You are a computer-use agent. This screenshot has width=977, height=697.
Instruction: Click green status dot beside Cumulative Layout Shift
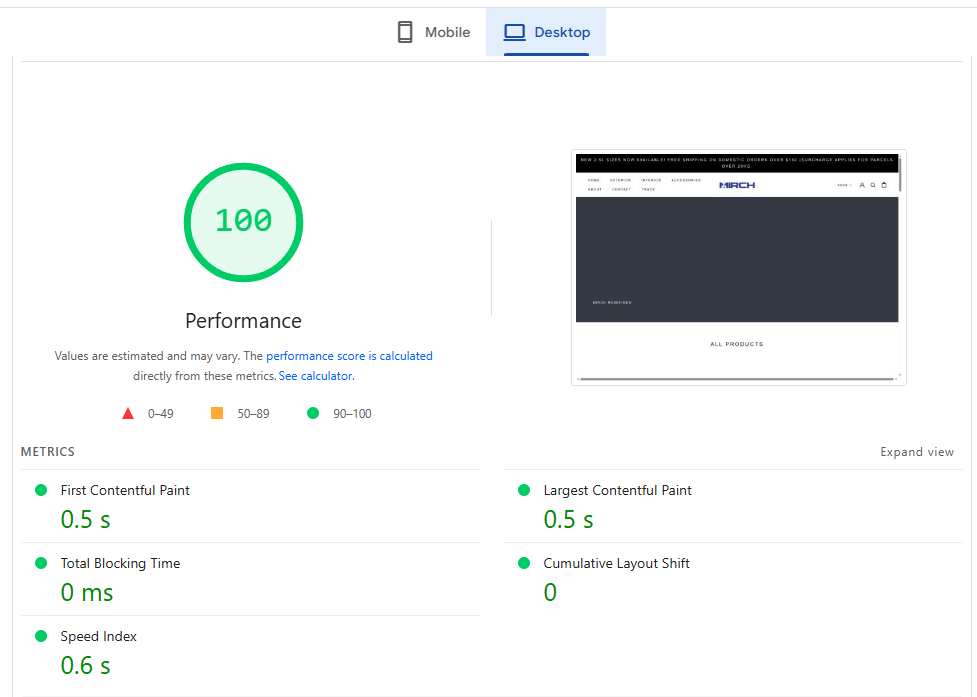point(524,563)
